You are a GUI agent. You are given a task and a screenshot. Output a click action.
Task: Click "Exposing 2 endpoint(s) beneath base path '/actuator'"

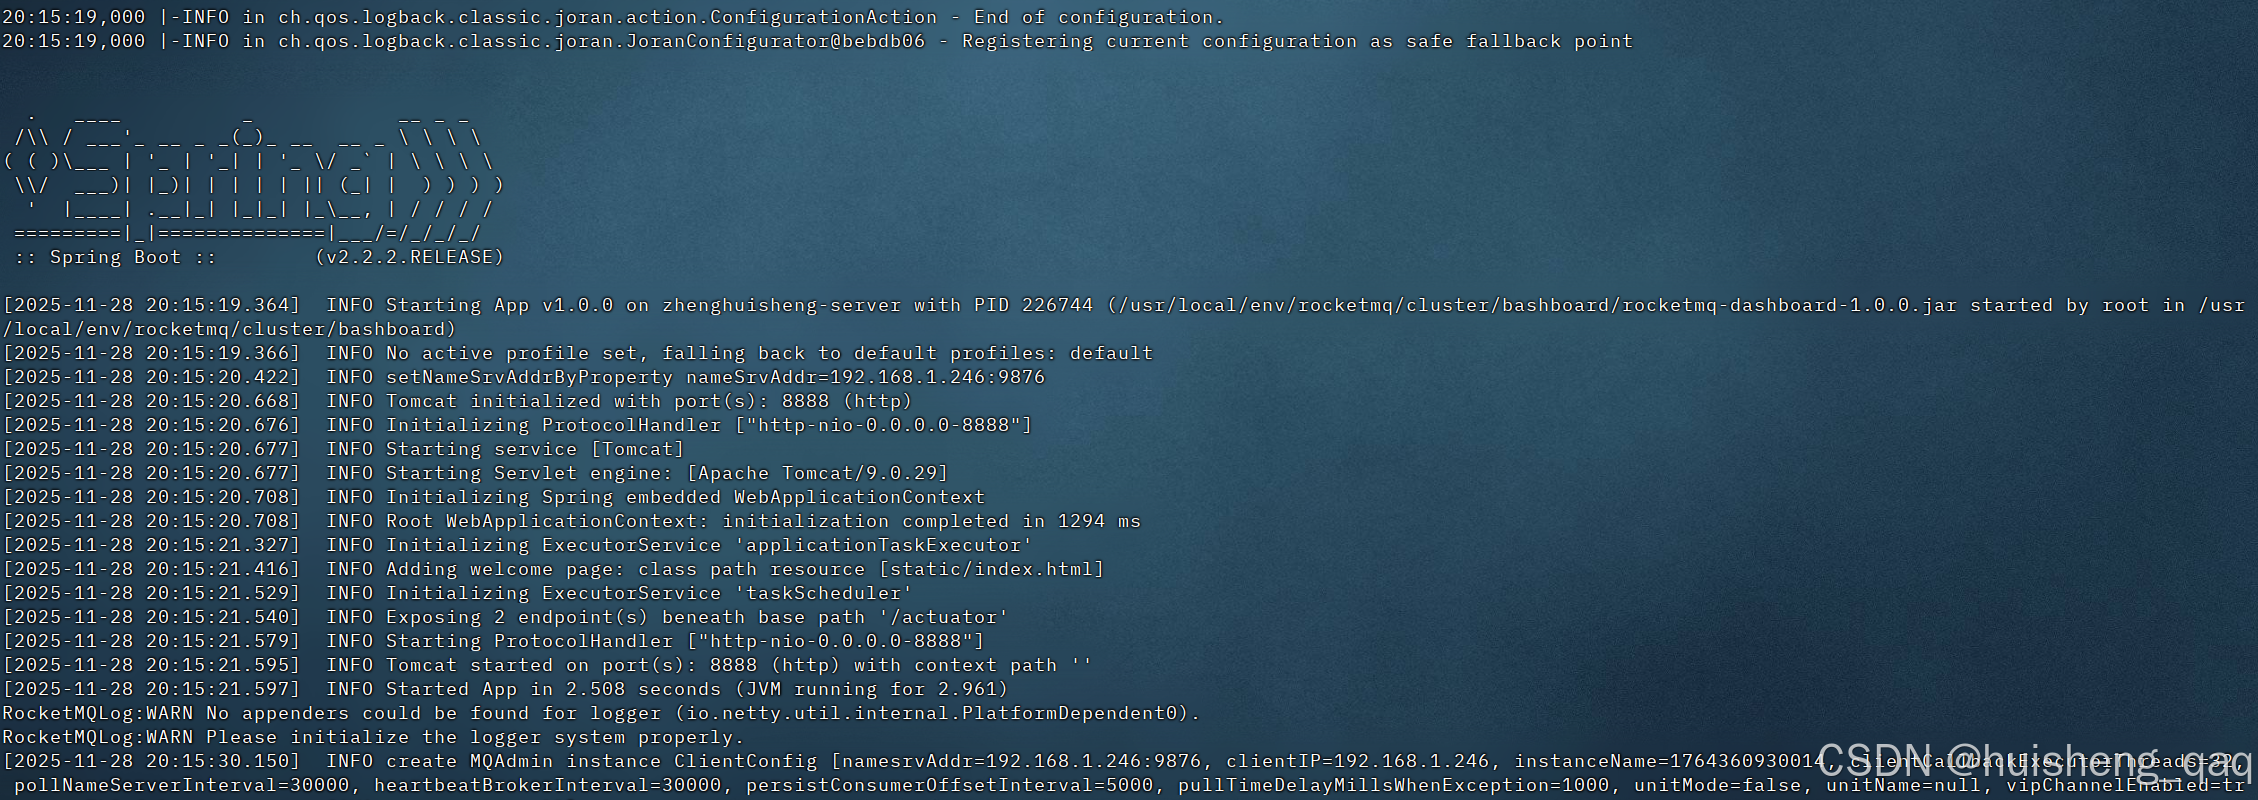[x=697, y=617]
